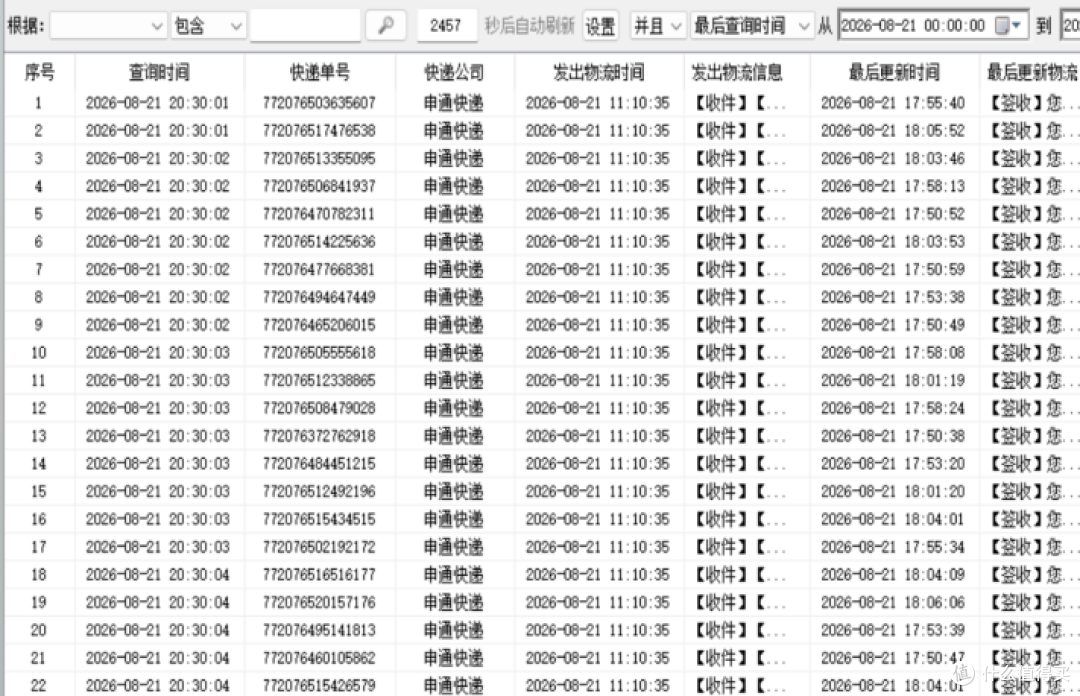The image size is (1080, 696).
Task: Click the 发出物流信息 column header
Action: click(x=736, y=72)
